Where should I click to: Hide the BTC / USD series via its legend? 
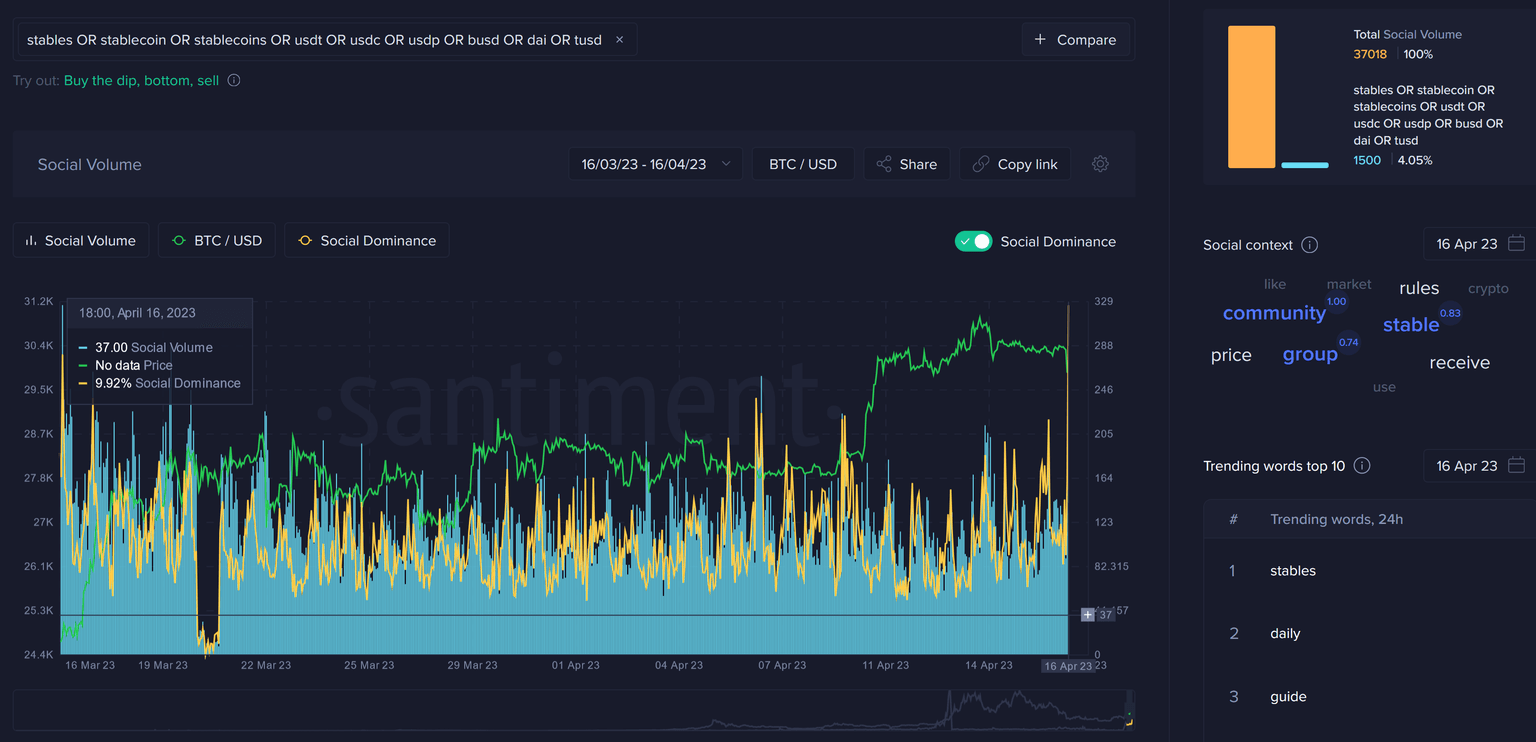[x=216, y=240]
